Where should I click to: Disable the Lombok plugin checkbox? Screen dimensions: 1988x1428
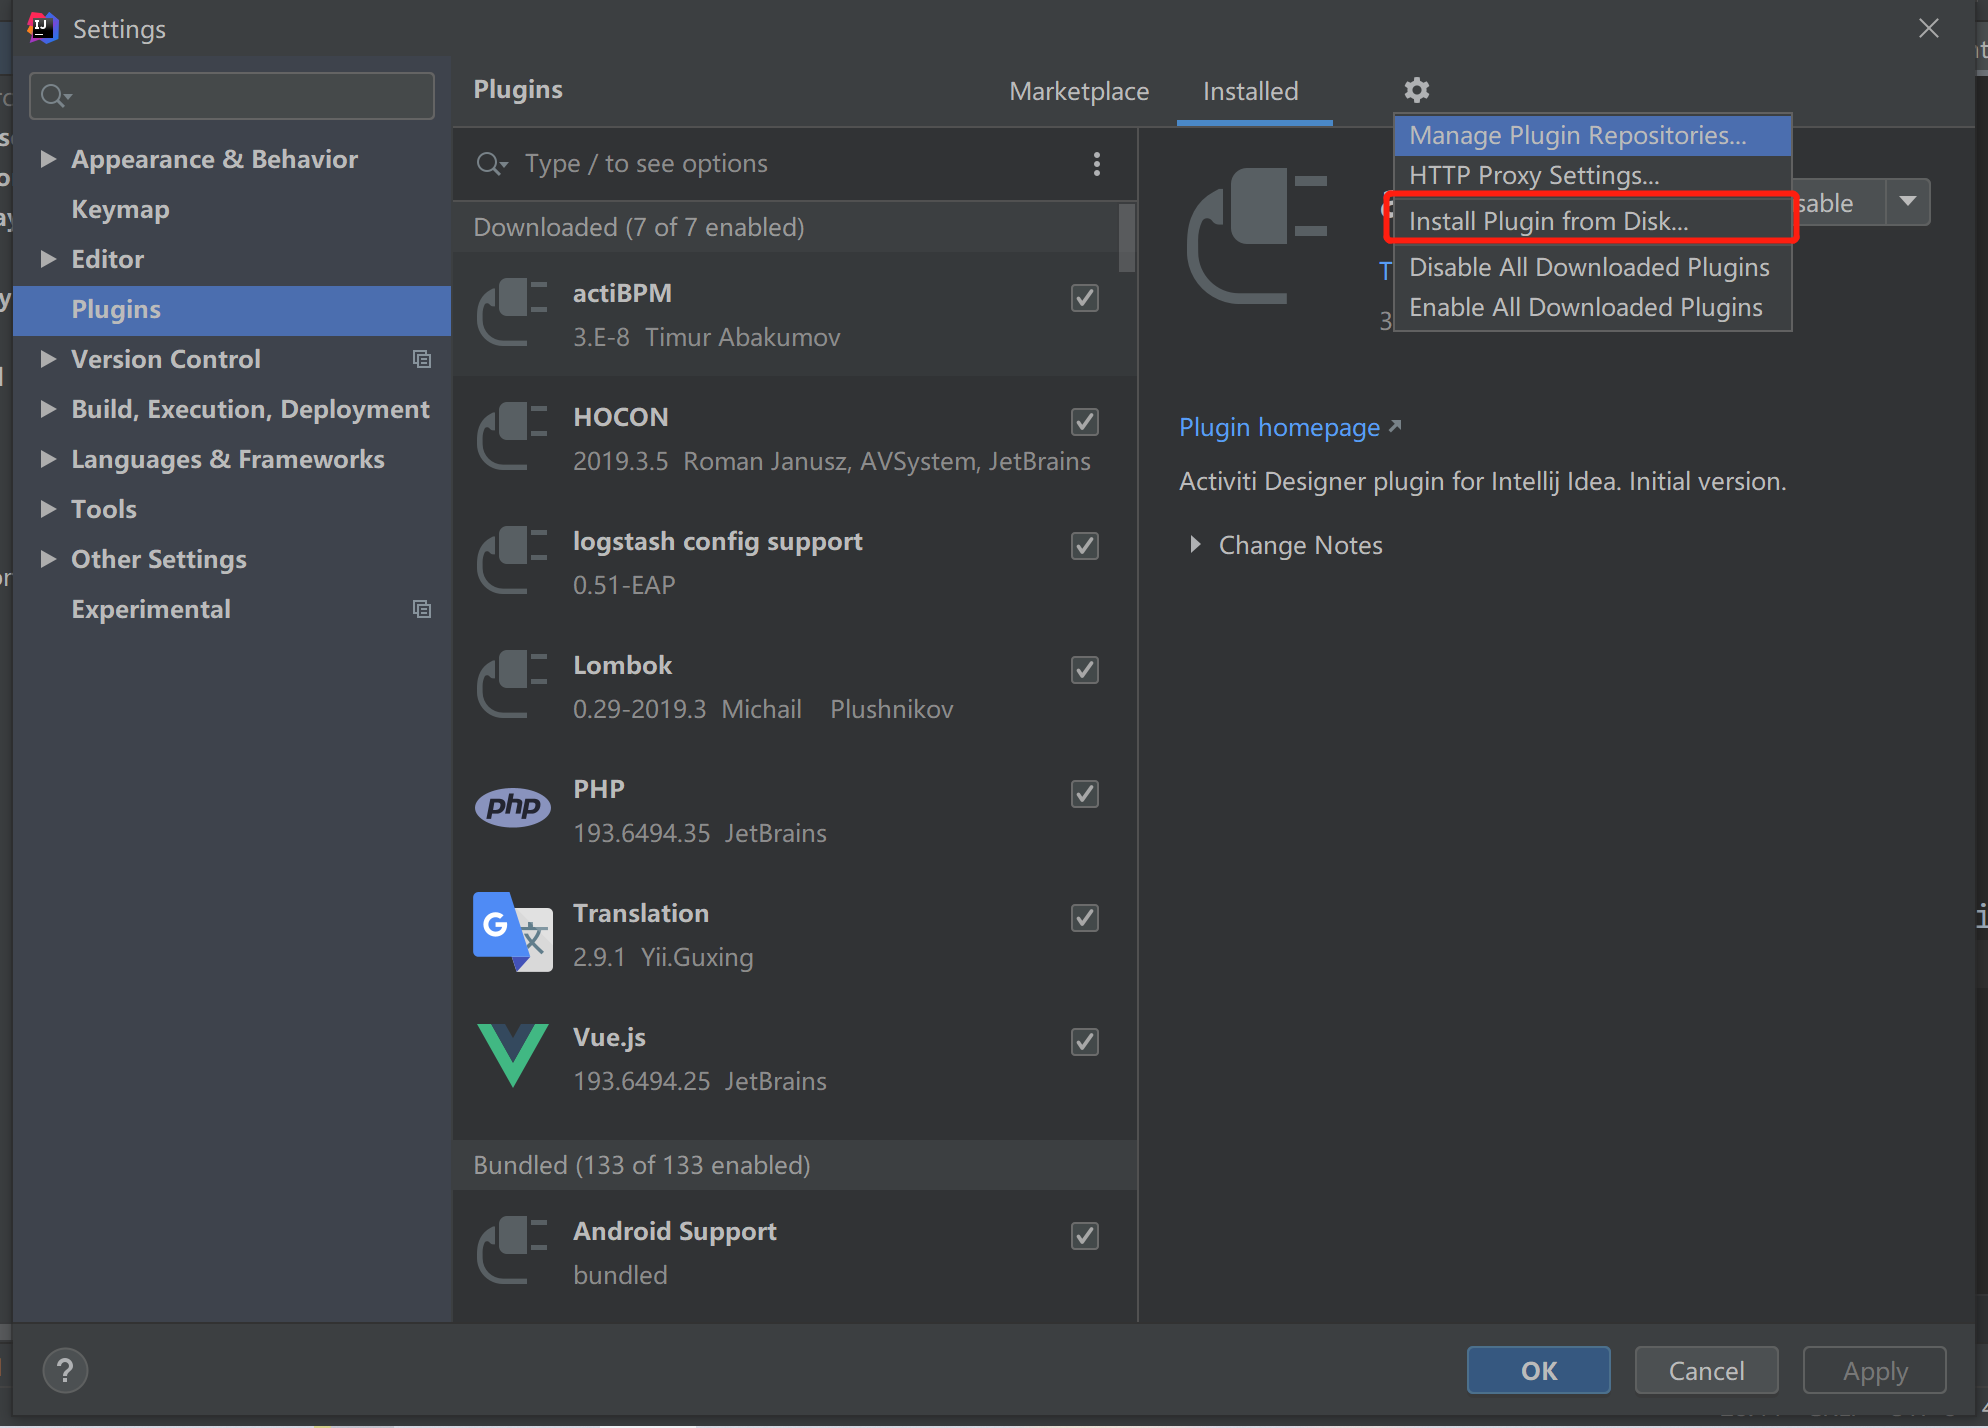1085,669
